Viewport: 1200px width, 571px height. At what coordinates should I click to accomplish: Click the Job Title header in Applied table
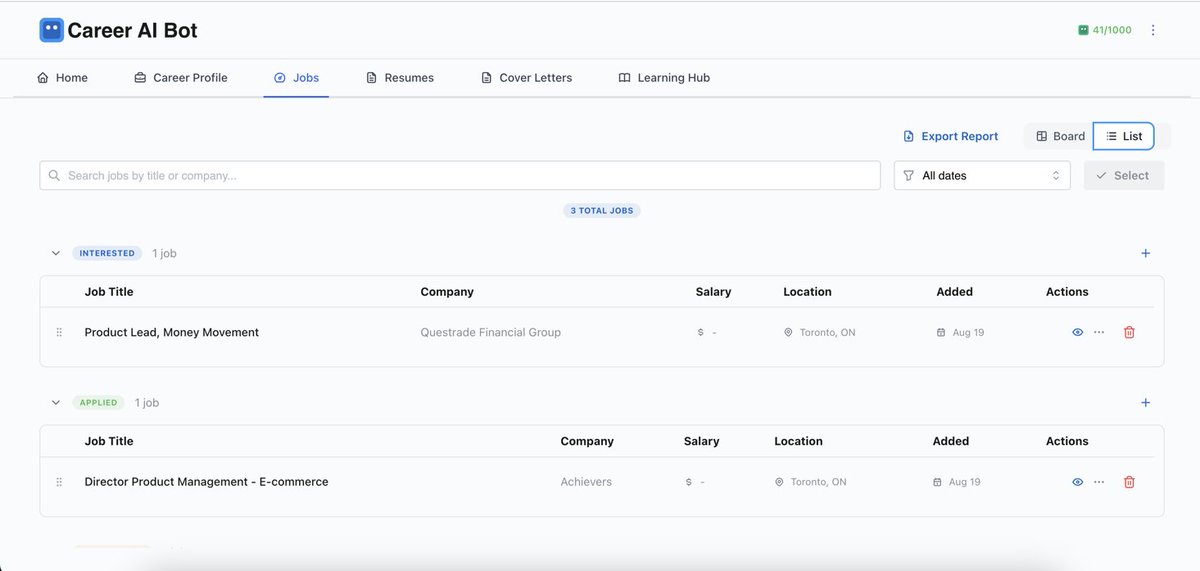pyautogui.click(x=109, y=441)
